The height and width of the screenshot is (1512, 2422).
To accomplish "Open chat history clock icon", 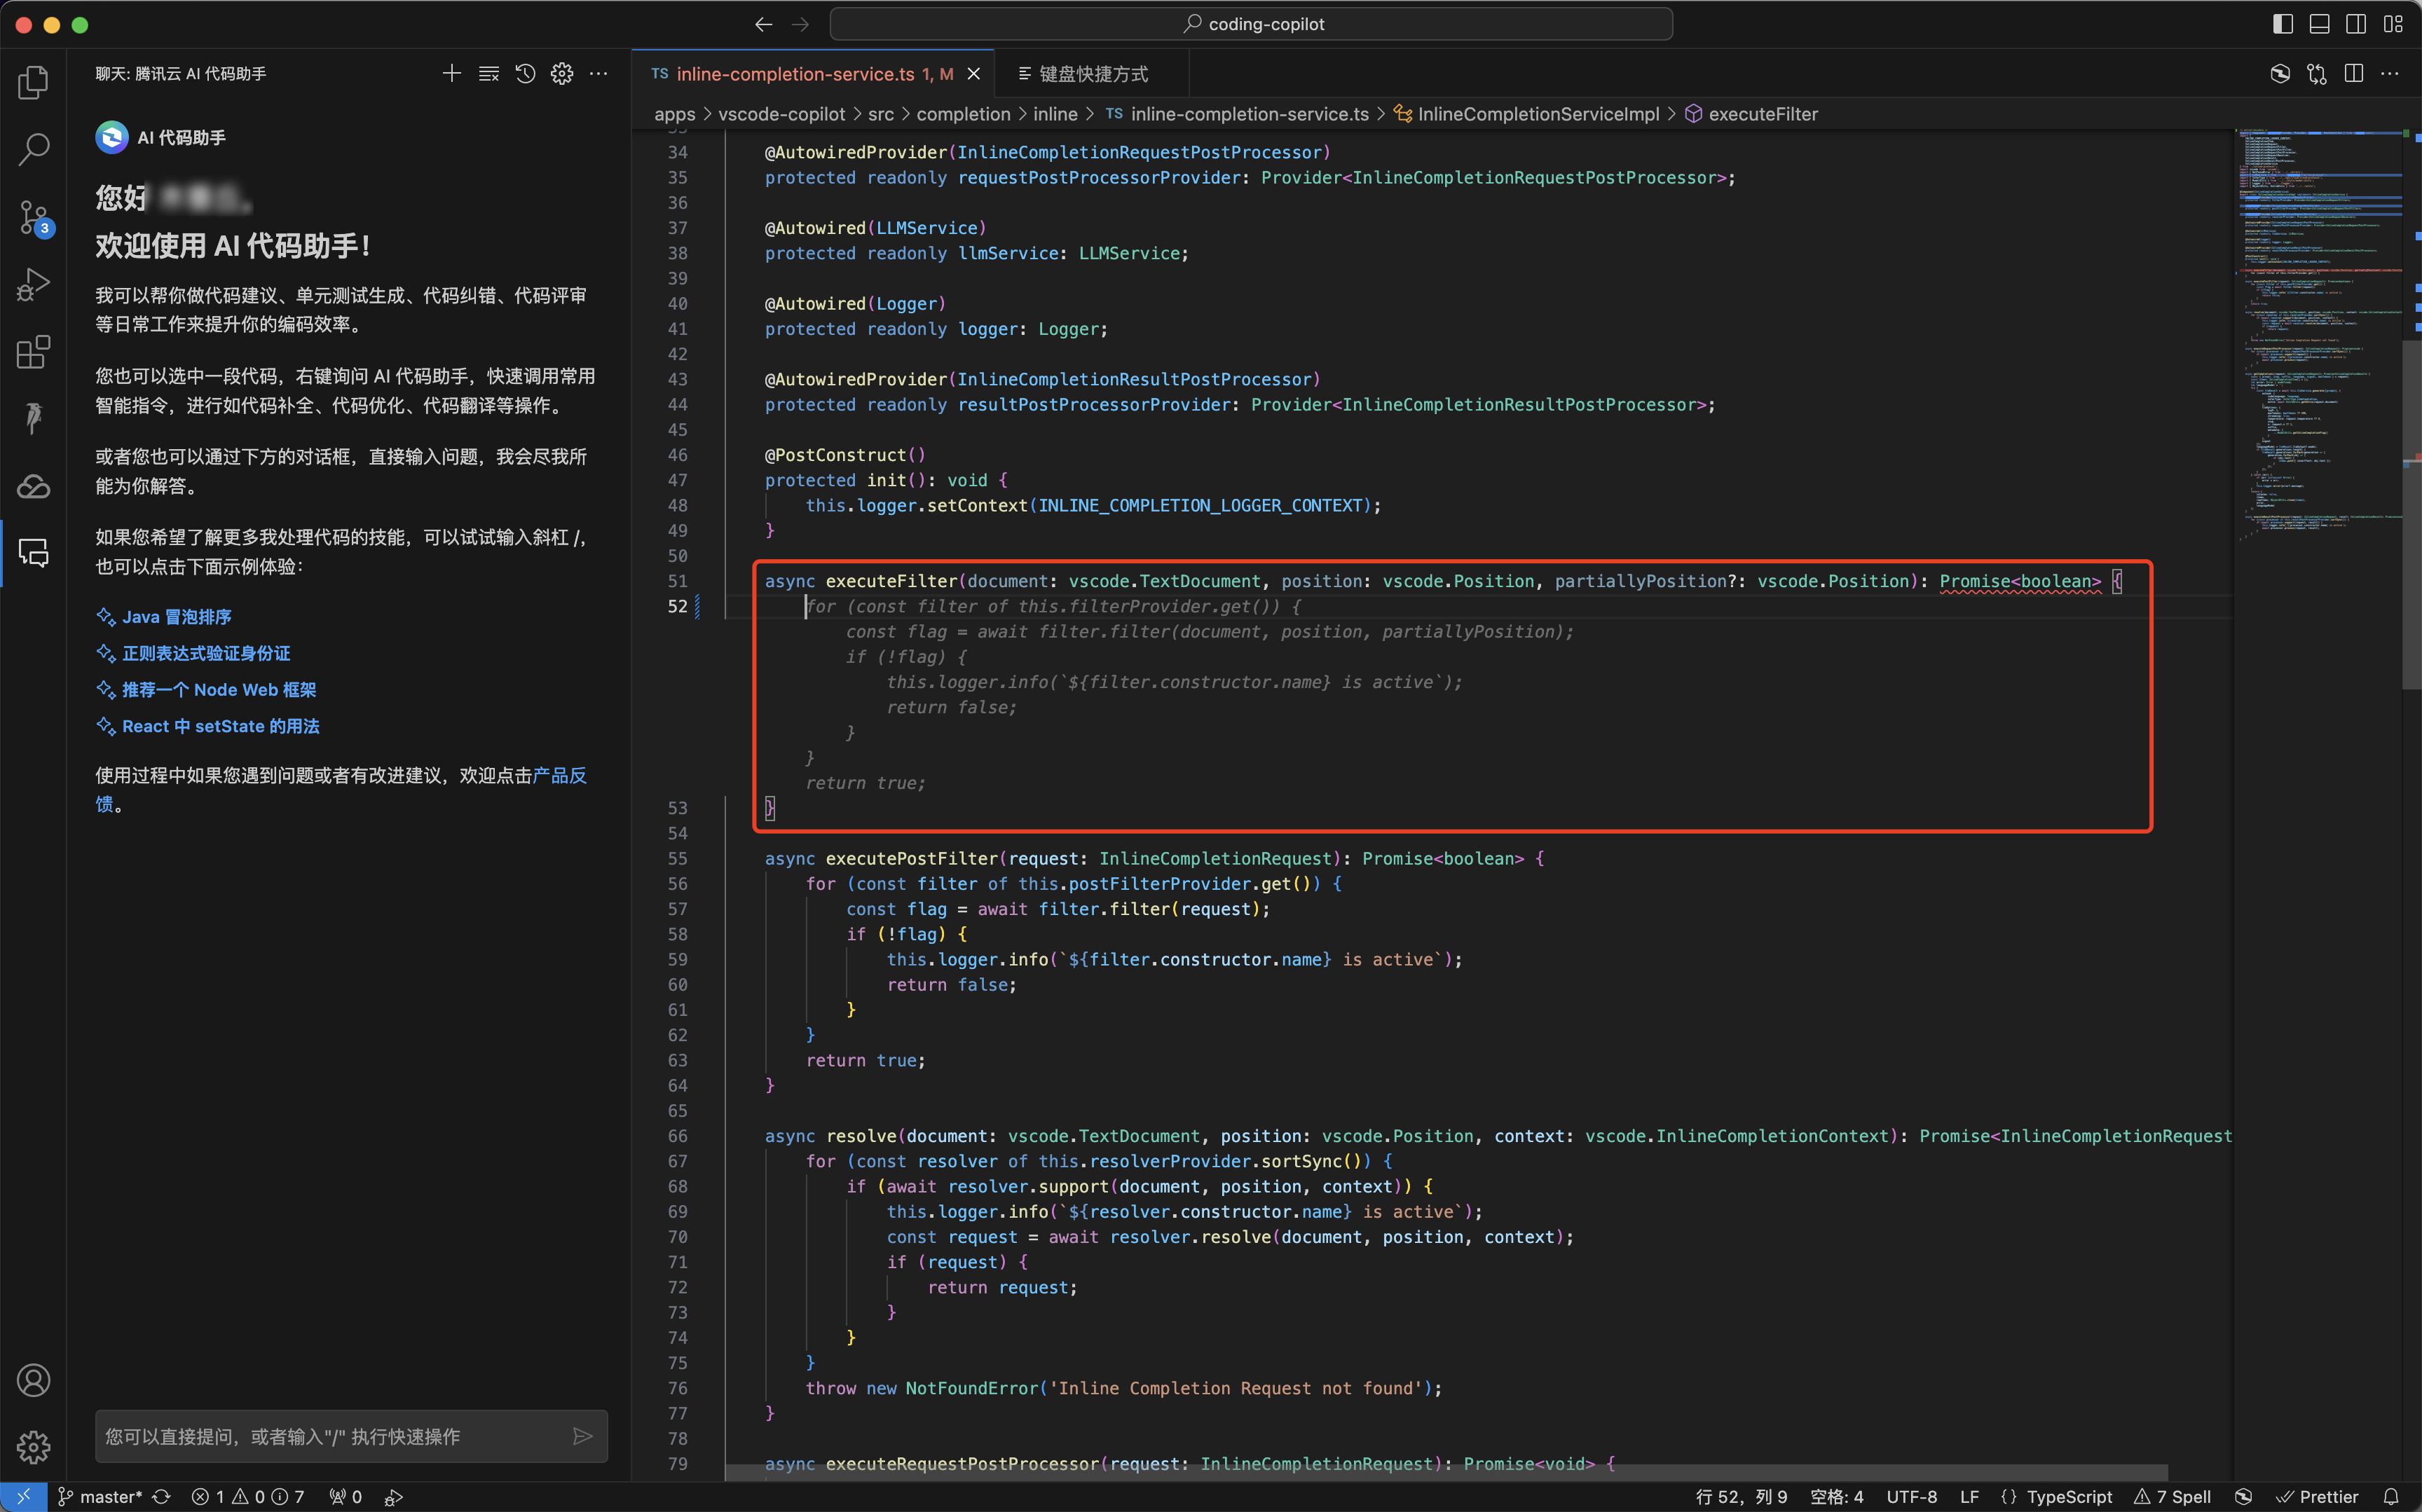I will (x=525, y=74).
